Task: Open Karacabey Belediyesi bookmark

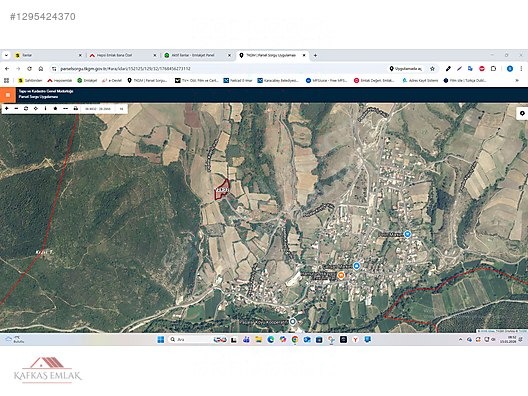Action: 278,80
